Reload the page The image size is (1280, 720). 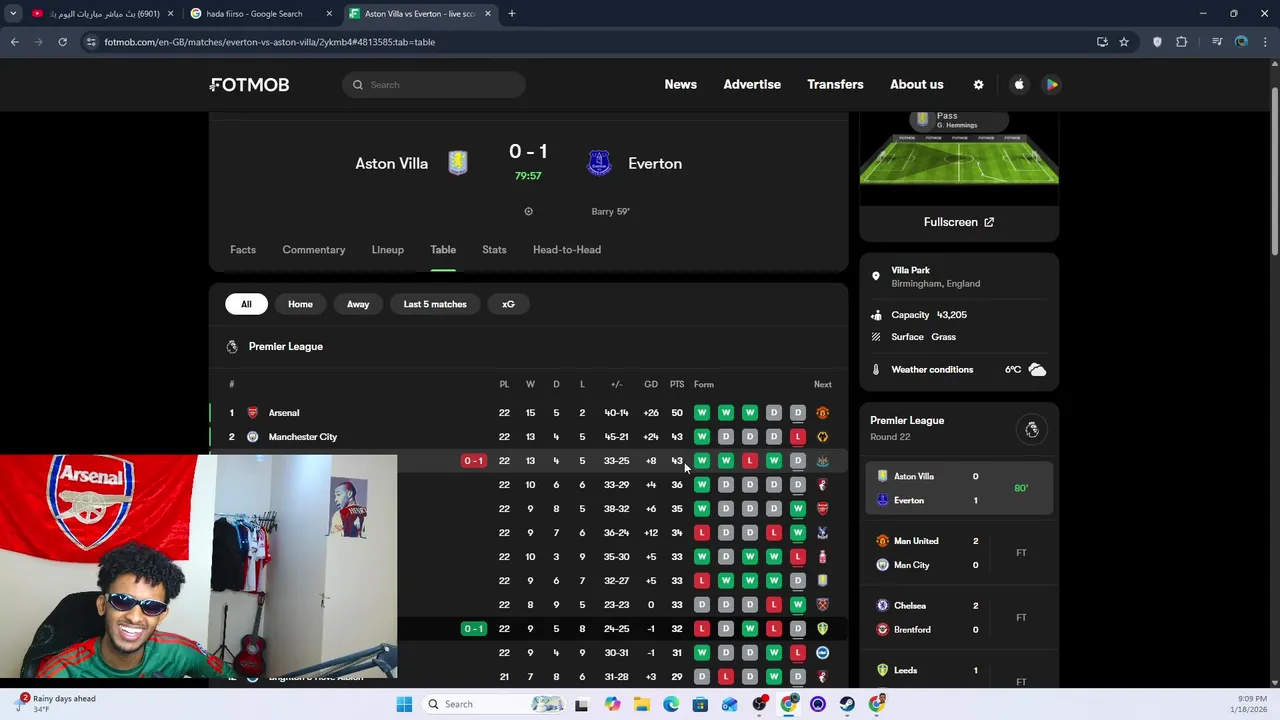tap(62, 42)
